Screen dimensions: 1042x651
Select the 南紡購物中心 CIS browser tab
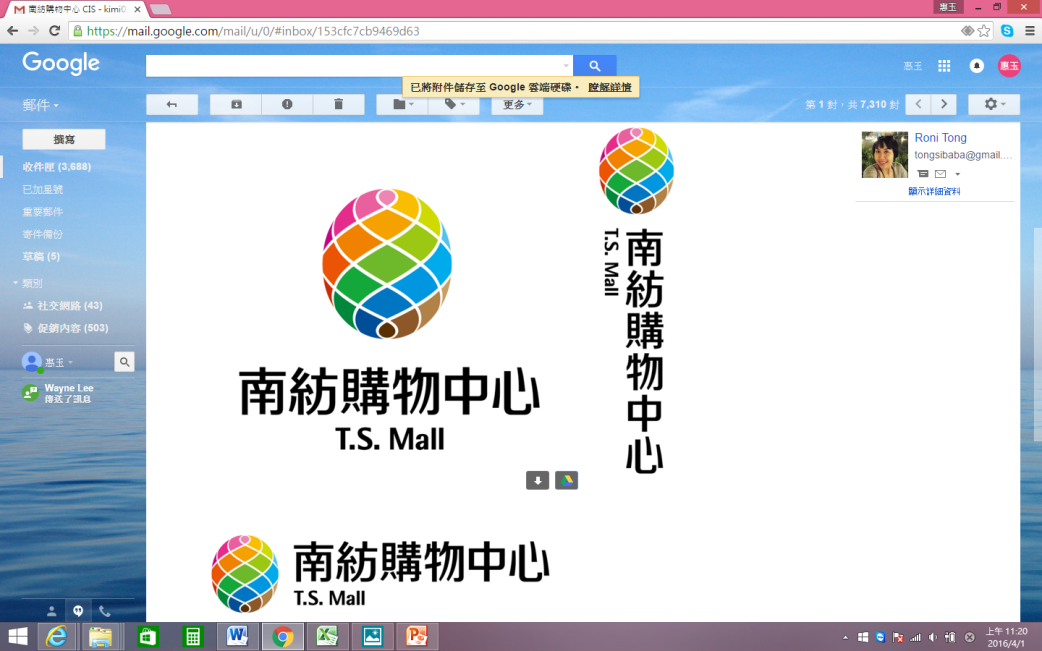(76, 9)
